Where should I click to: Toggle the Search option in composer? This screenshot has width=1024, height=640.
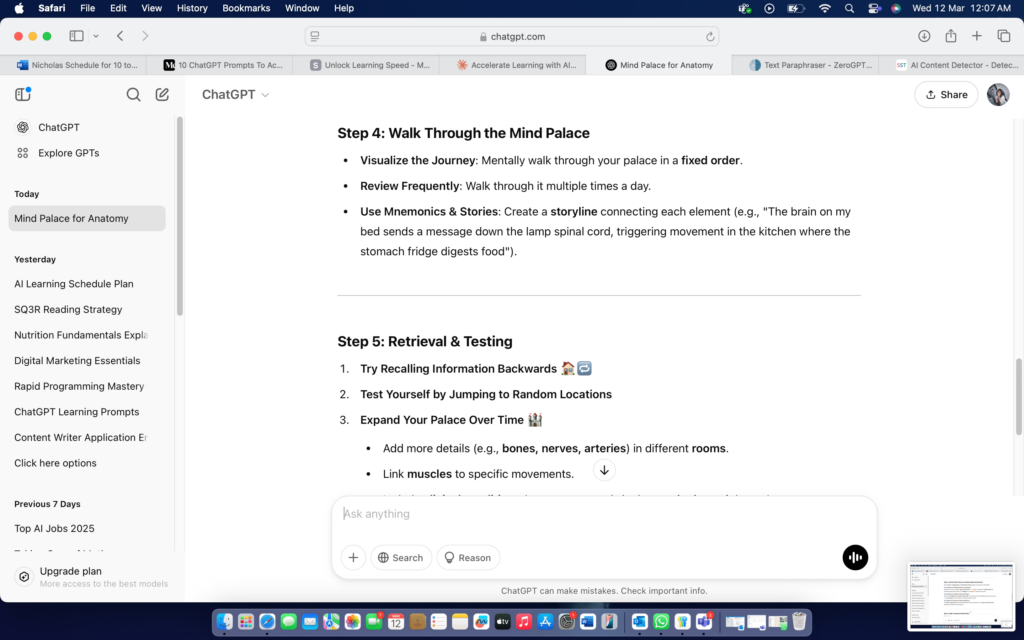click(x=400, y=558)
